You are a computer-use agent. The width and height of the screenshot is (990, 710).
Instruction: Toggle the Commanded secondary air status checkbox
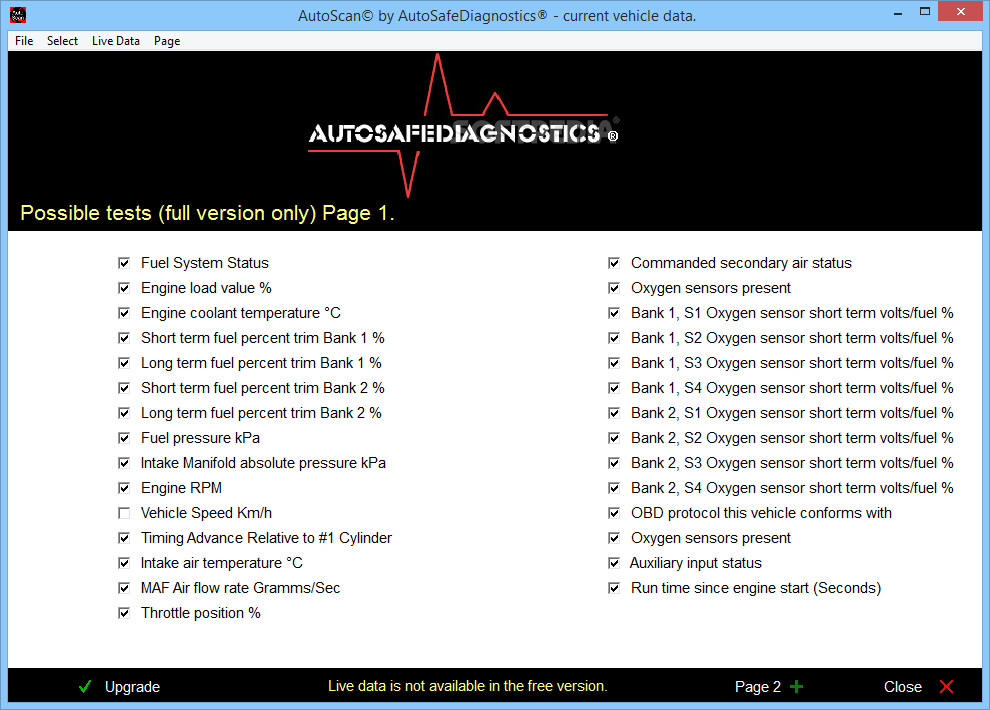[x=614, y=262]
